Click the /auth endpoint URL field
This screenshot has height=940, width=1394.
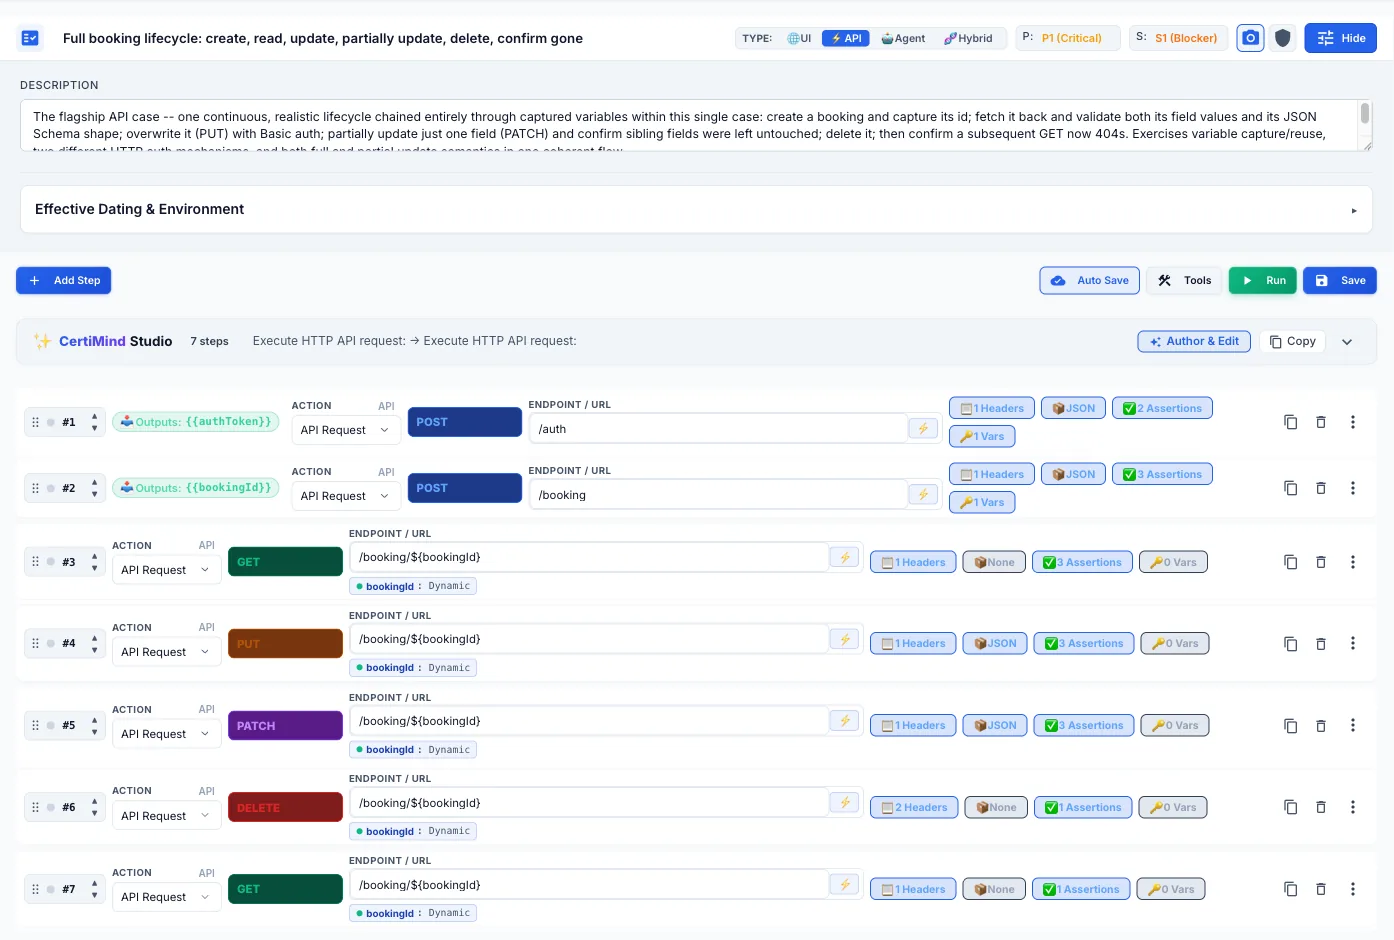tap(718, 429)
